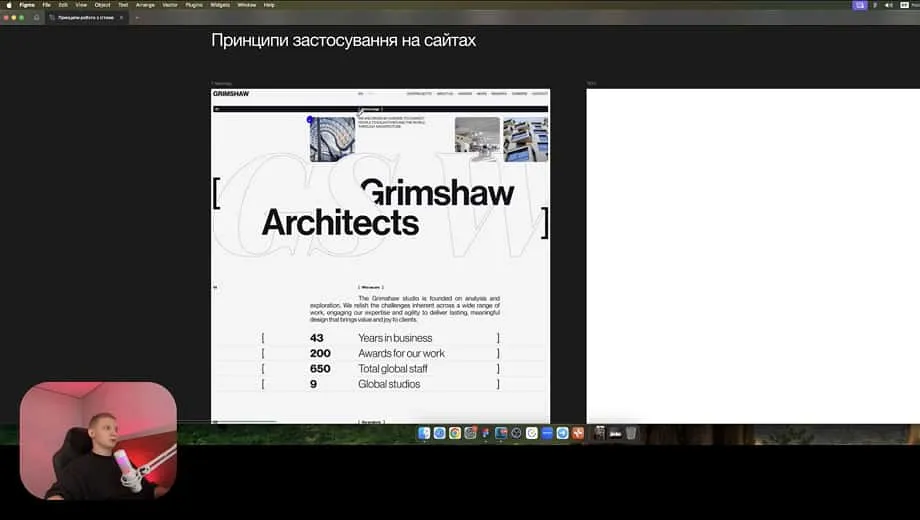Image resolution: width=920 pixels, height=520 pixels.
Task: Open the File menu
Action: (x=46, y=5)
